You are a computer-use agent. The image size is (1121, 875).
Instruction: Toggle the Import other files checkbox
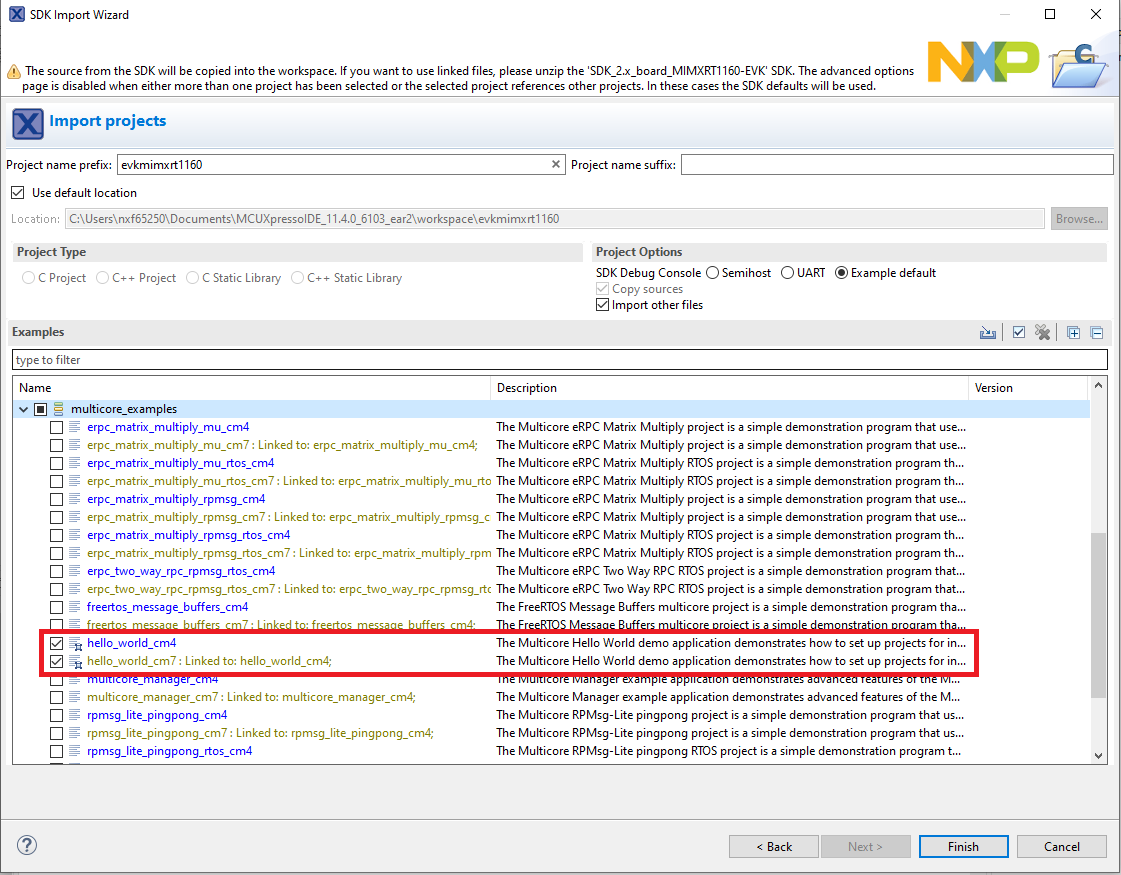point(602,305)
